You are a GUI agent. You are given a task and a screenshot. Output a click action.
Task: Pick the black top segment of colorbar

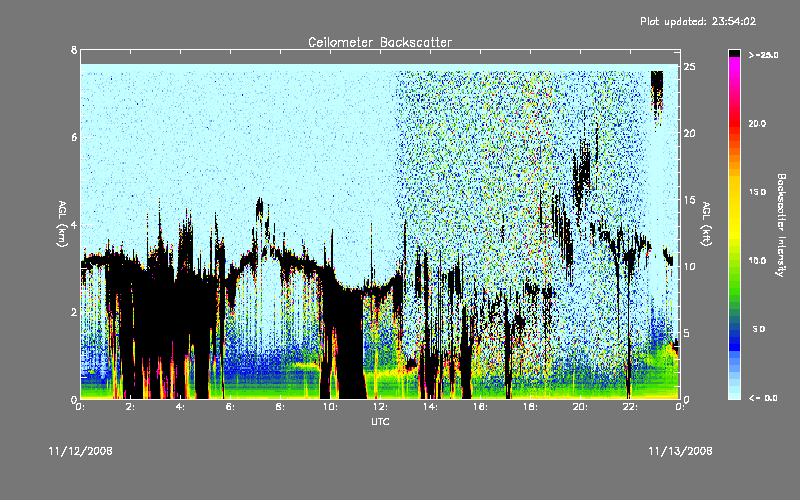[x=734, y=53]
